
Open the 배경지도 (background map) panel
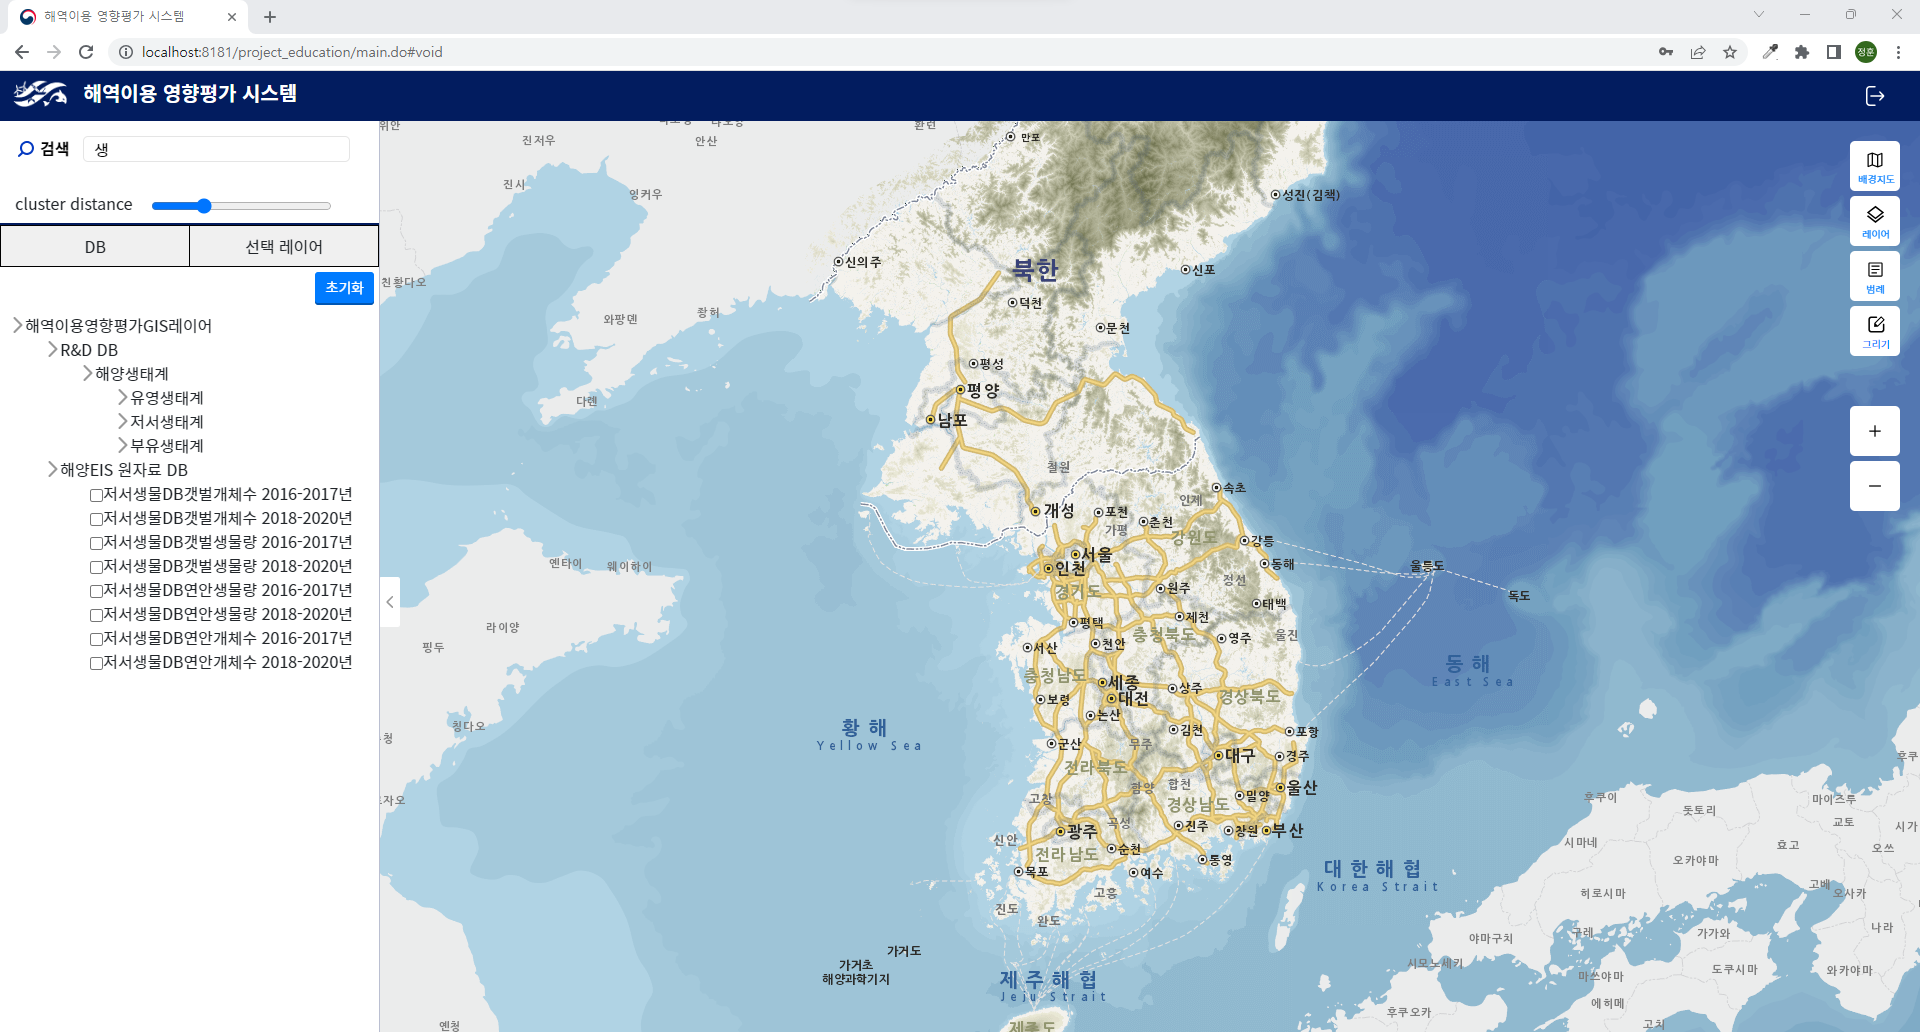tap(1874, 165)
